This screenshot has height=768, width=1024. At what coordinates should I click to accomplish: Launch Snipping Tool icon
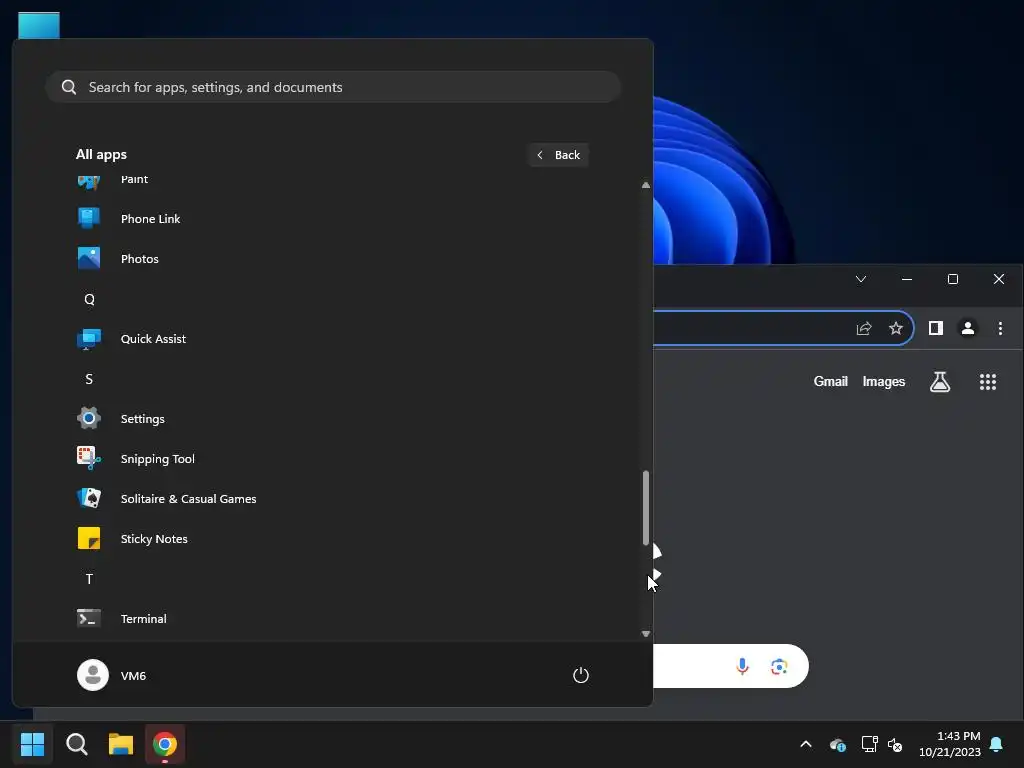point(89,458)
